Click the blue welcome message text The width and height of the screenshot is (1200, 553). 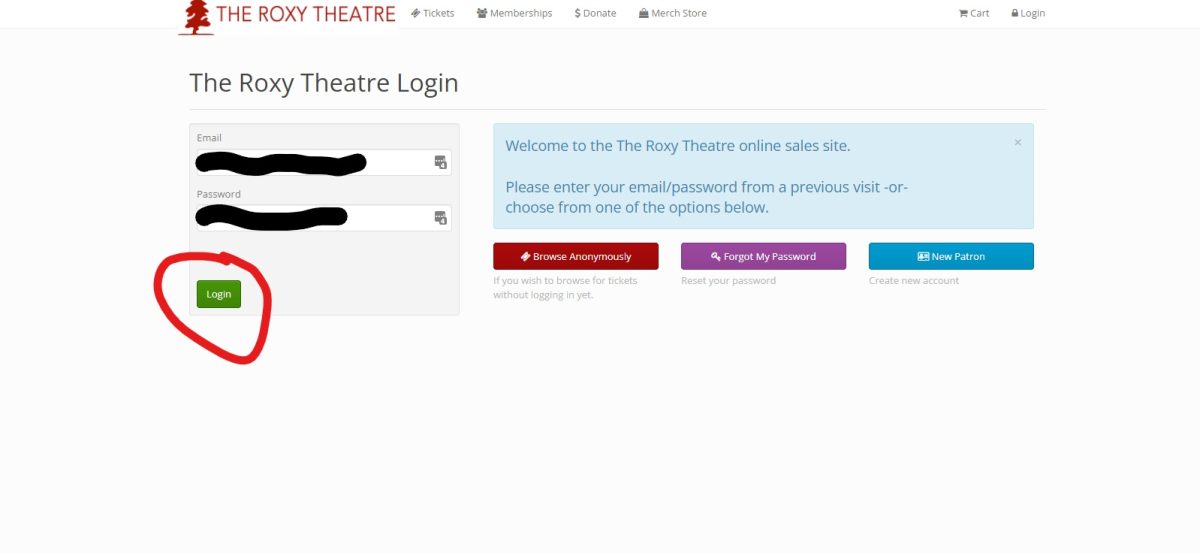tap(706, 176)
